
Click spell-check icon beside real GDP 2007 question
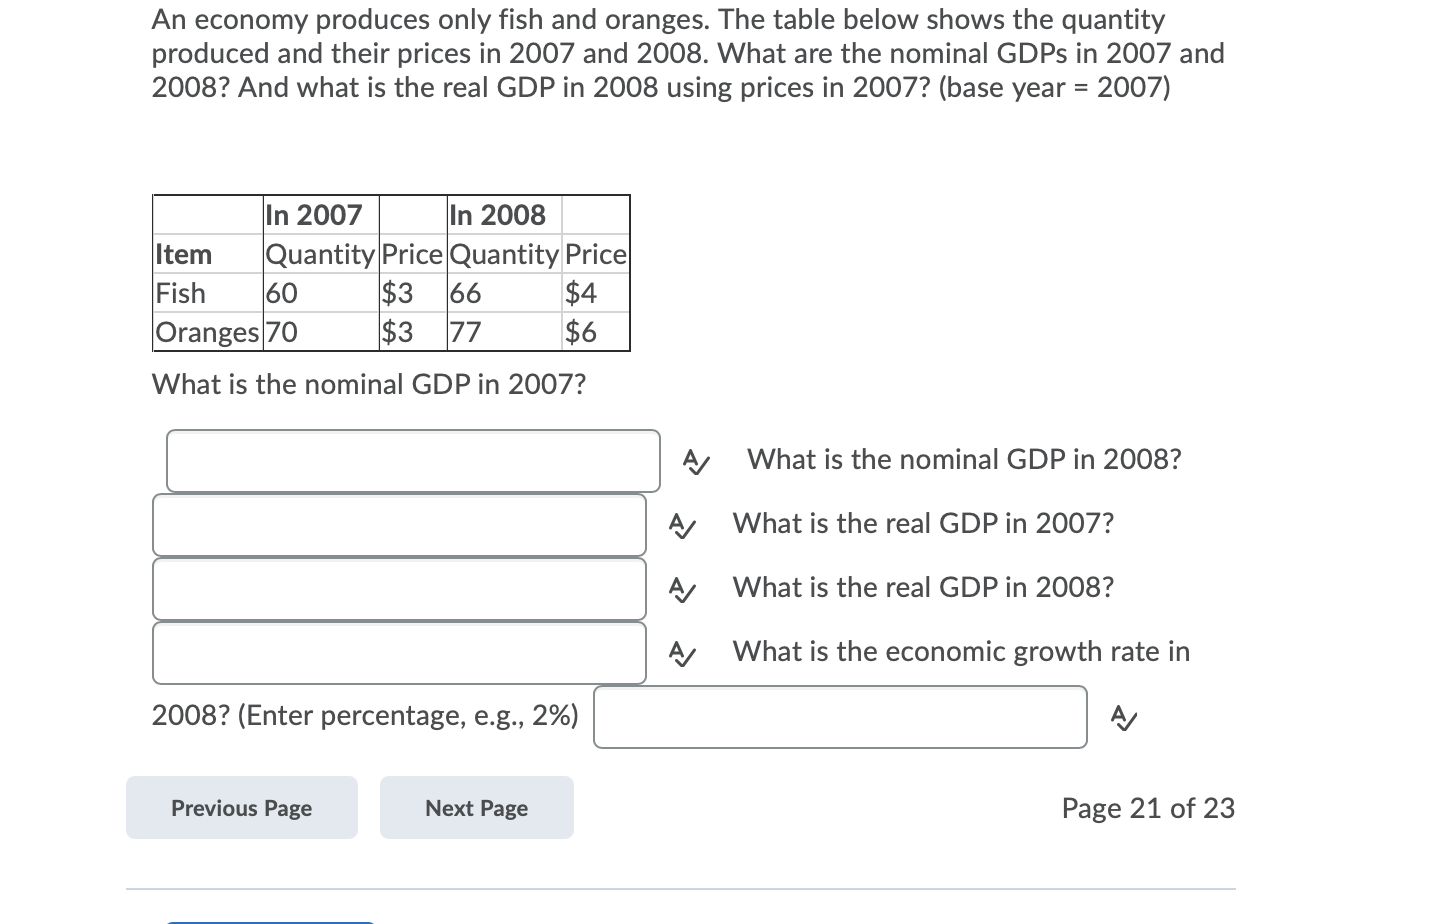click(x=683, y=523)
